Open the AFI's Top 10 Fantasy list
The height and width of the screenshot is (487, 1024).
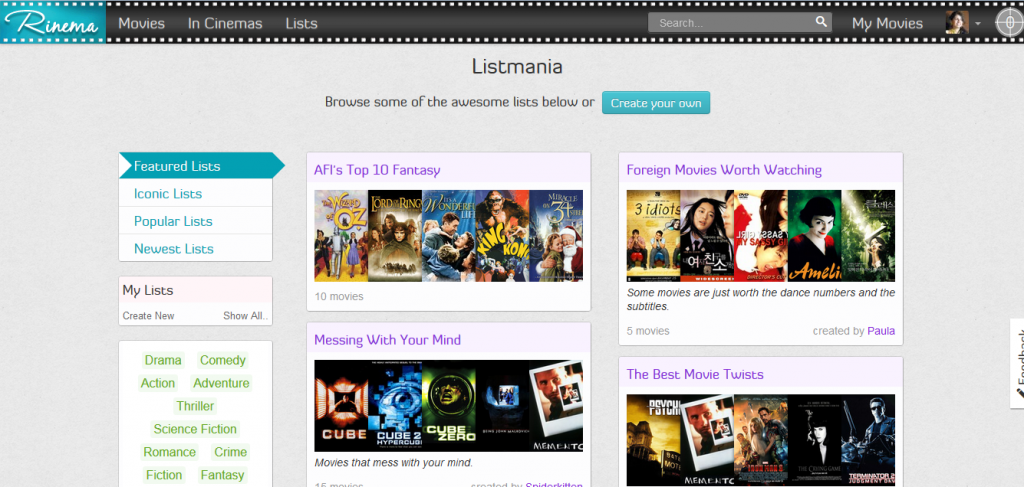click(x=377, y=170)
